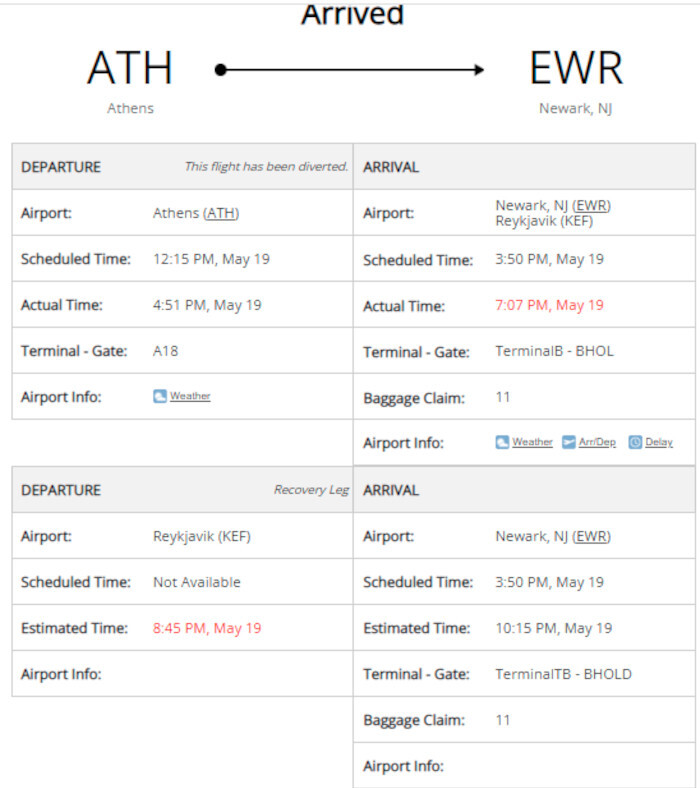Open the Weather link in Newark arrival info
The width and height of the screenshot is (700, 788).
point(532,442)
